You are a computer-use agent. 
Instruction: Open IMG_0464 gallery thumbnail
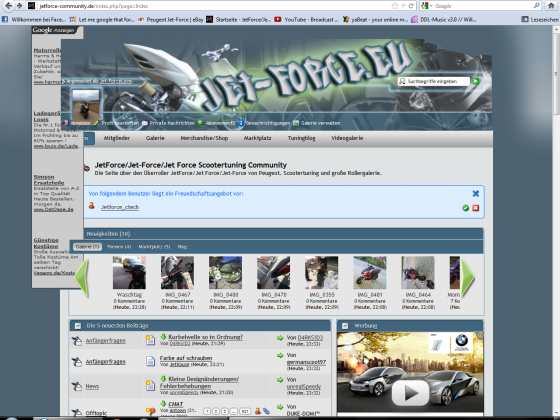[418, 272]
